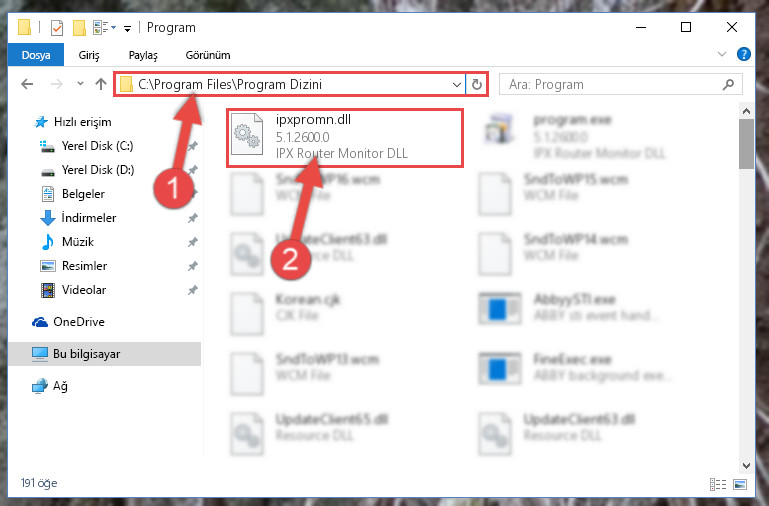This screenshot has width=769, height=506.
Task: Open the Dosya menu tab
Action: coord(36,54)
